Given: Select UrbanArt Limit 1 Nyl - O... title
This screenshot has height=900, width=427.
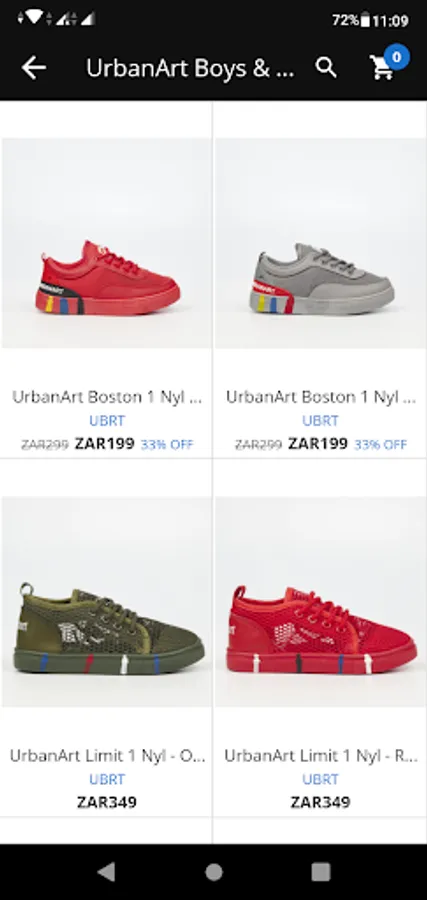Looking at the screenshot, I should coord(107,755).
